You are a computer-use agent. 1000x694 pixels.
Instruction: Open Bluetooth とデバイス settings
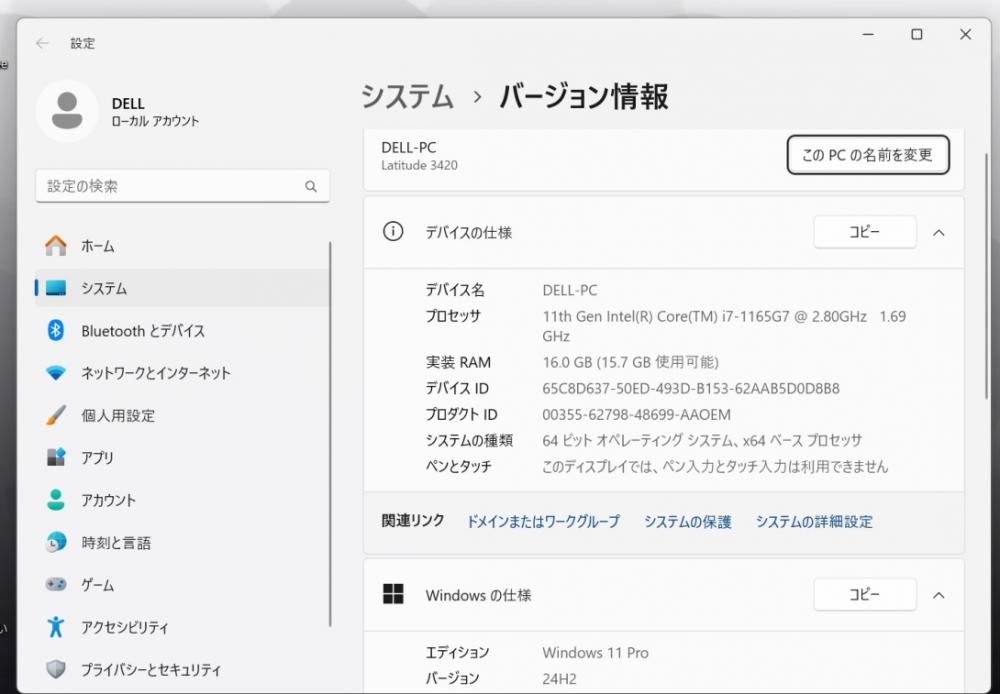point(182,330)
